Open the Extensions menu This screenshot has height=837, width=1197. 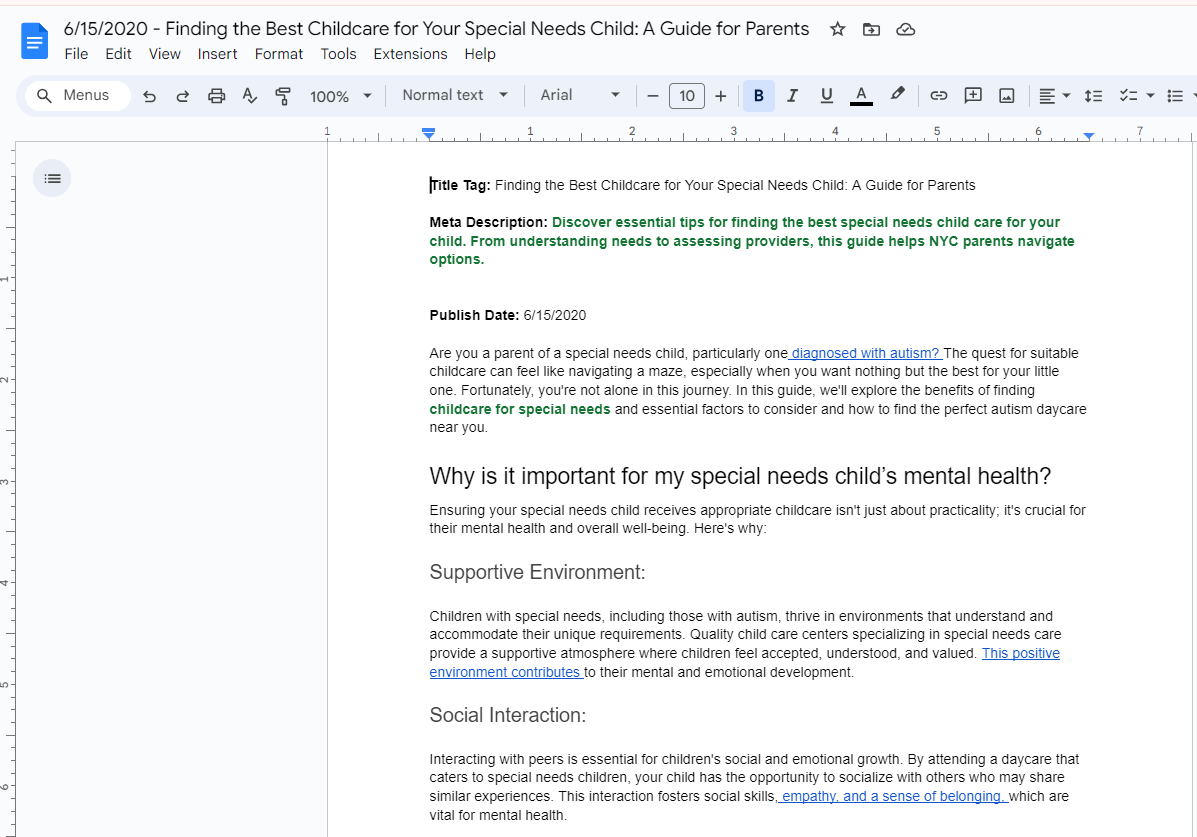pos(410,54)
